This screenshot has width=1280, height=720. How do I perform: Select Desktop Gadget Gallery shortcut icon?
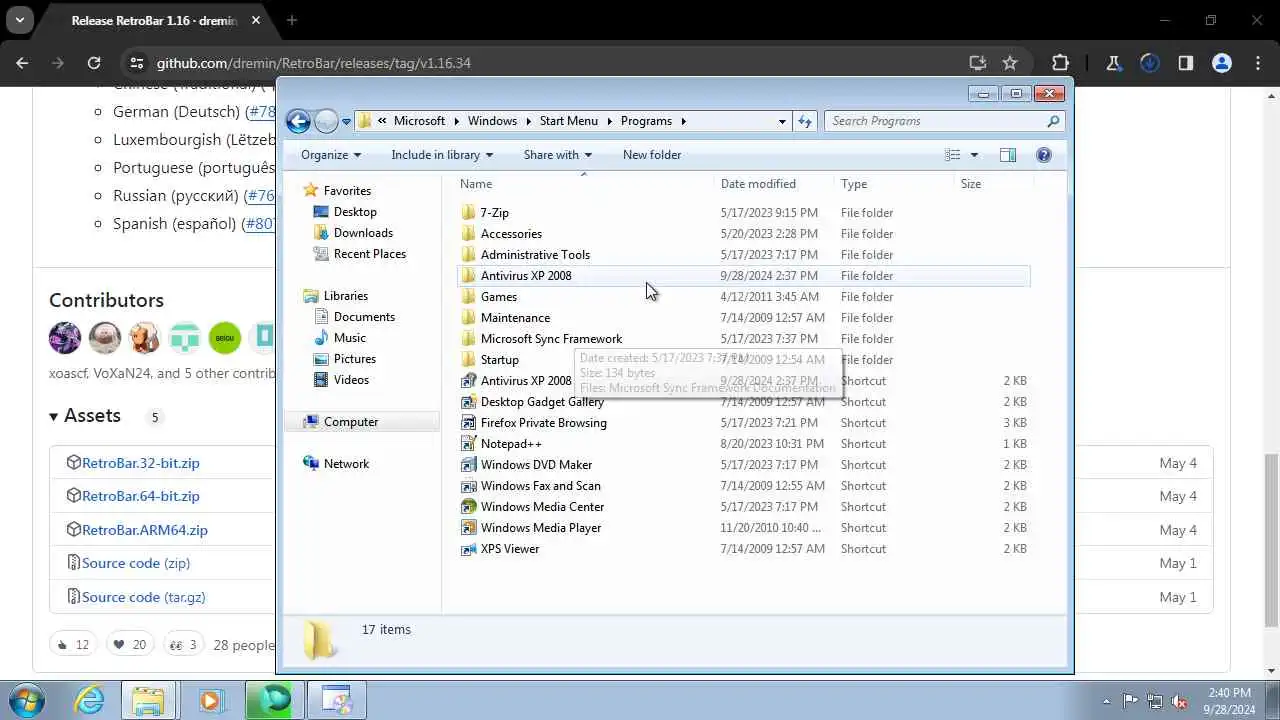(468, 402)
